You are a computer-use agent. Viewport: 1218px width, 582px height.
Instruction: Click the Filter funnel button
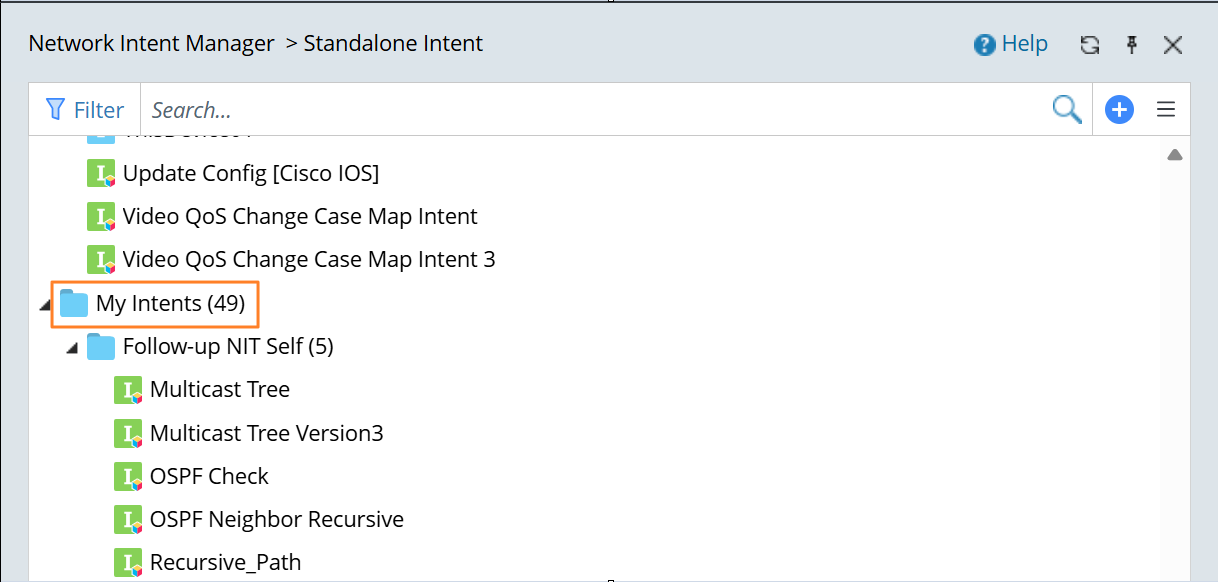pyautogui.click(x=85, y=110)
